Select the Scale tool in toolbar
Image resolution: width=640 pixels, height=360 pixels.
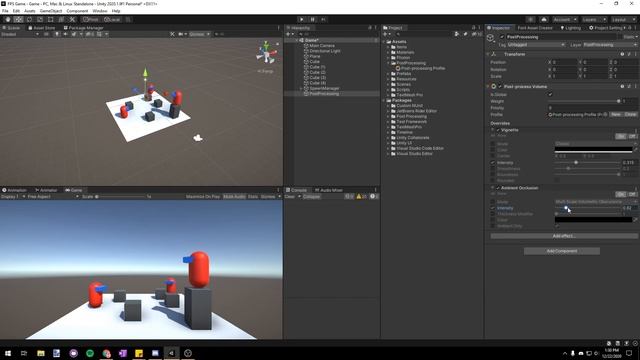pyautogui.click(x=40, y=19)
